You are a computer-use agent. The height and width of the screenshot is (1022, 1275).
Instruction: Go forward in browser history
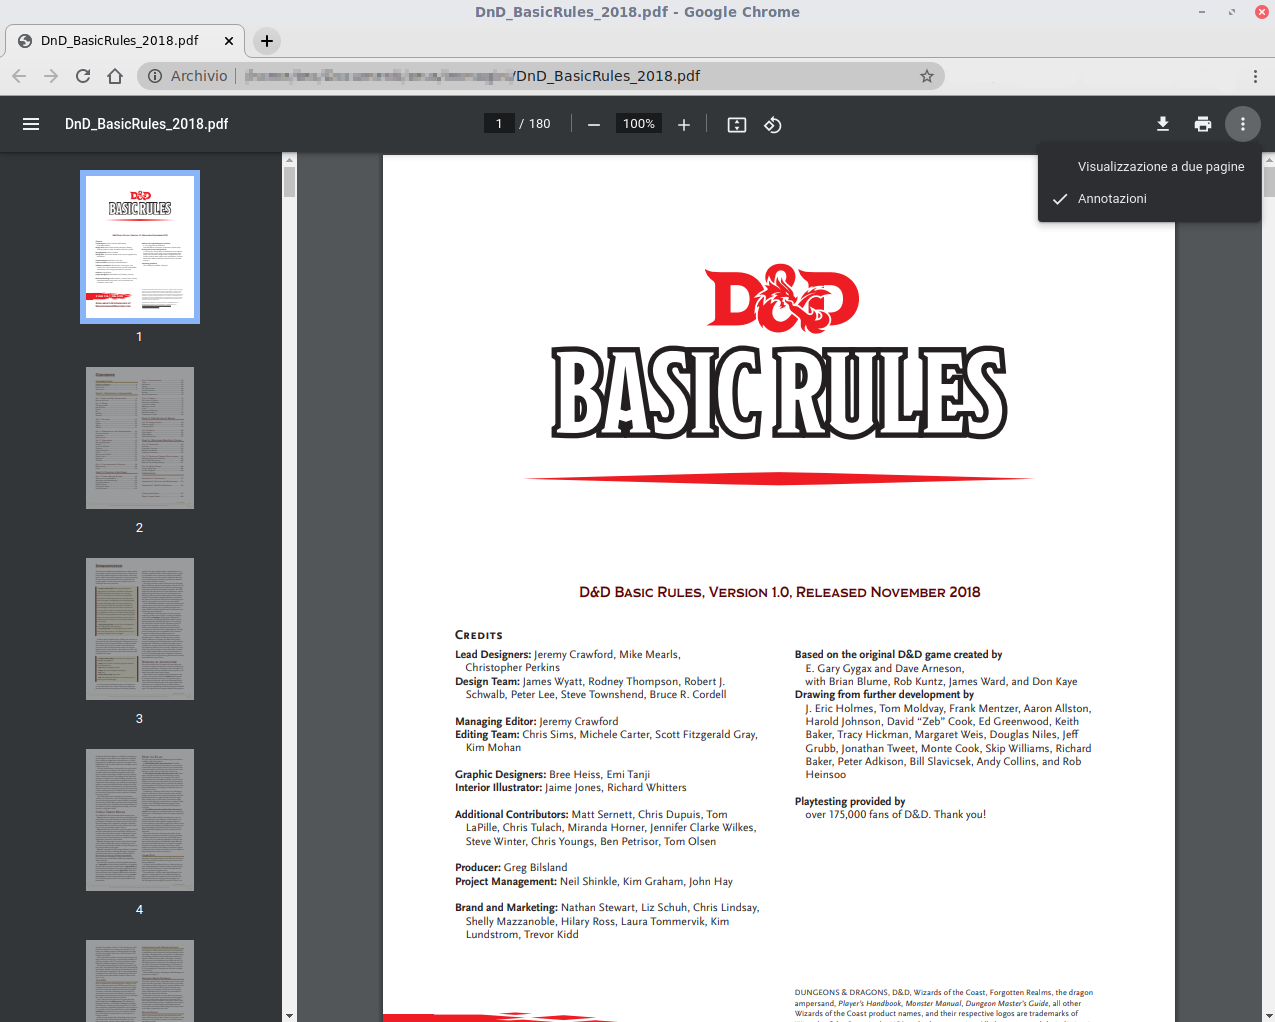point(51,76)
